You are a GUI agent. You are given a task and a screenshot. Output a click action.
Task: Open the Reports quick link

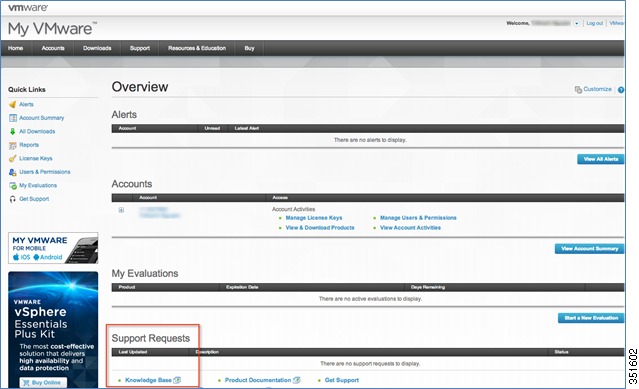point(29,145)
